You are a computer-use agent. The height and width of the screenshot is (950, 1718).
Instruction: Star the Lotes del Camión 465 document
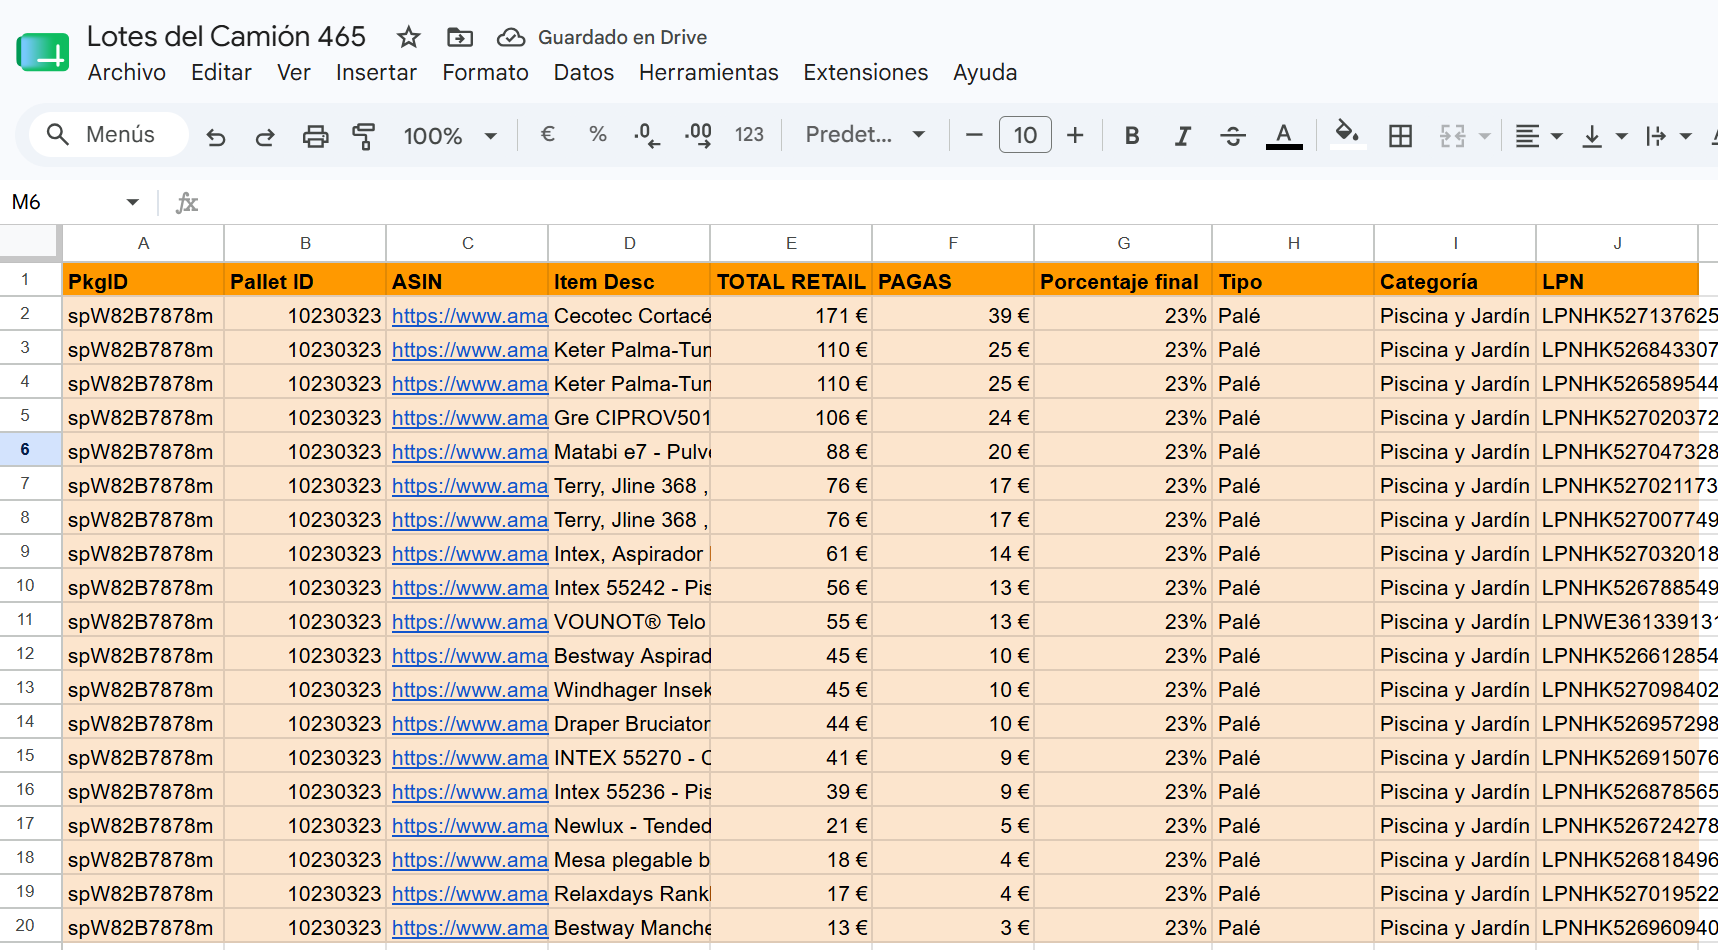(408, 38)
